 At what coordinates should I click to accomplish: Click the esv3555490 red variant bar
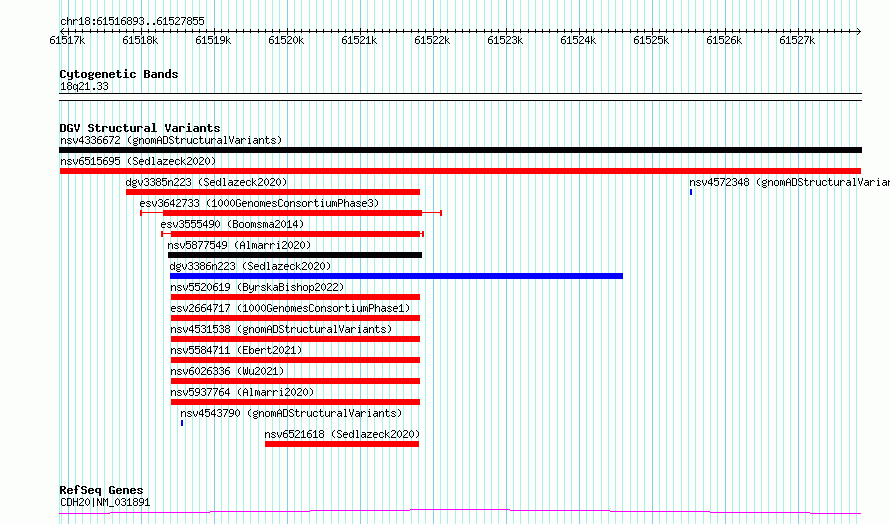click(x=295, y=234)
